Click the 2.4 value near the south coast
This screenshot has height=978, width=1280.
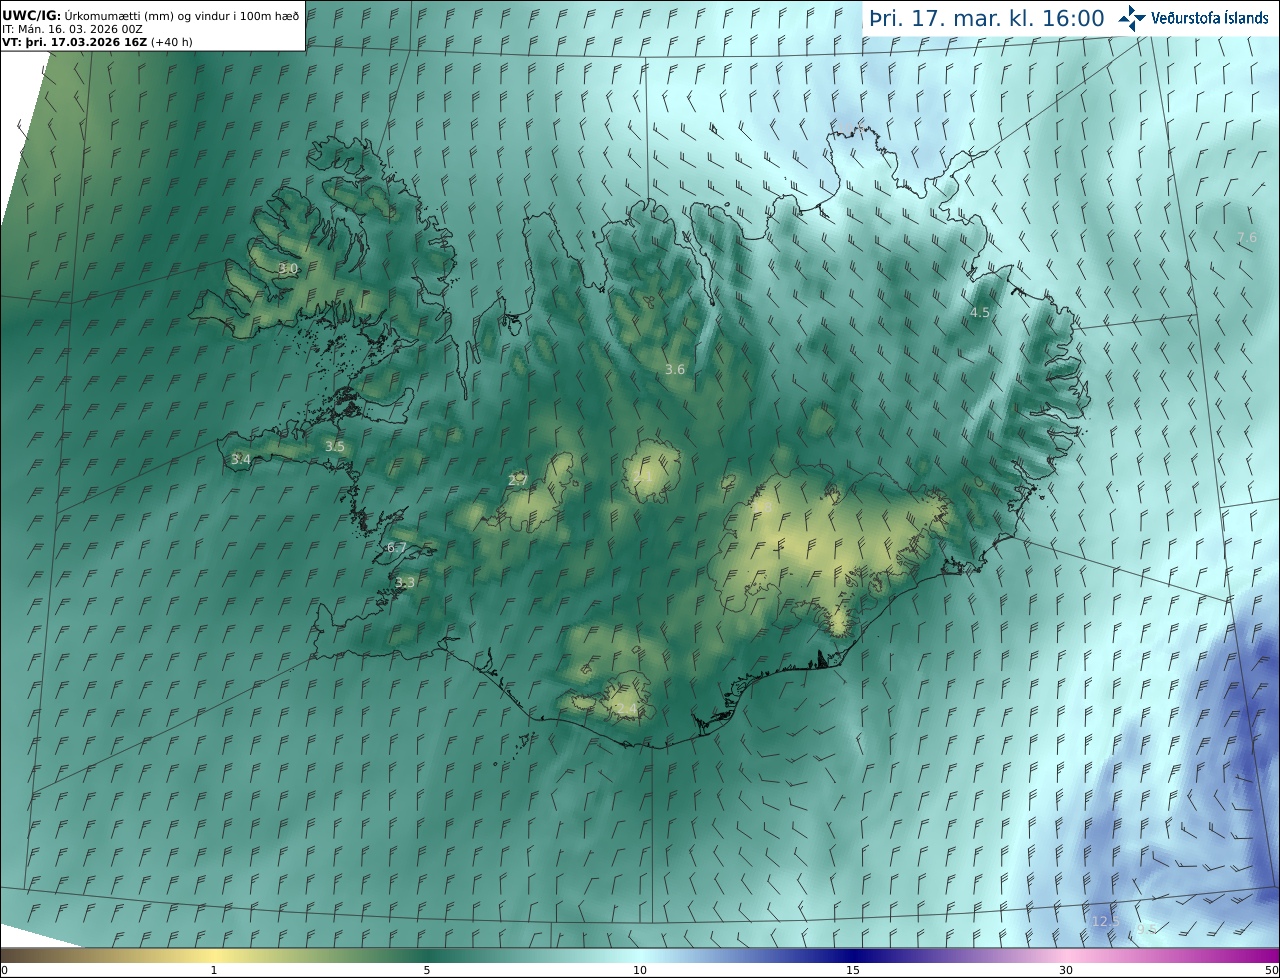coord(625,709)
